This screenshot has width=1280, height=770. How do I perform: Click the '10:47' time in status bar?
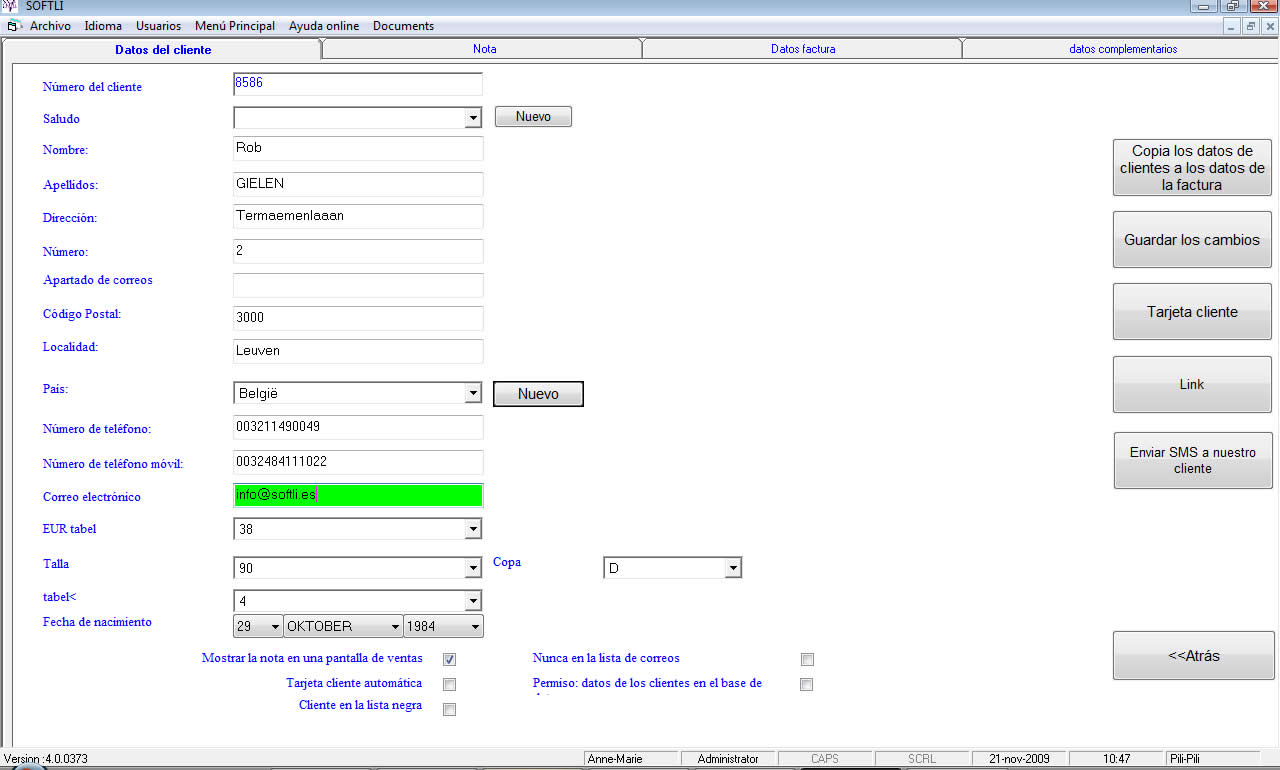point(1116,759)
